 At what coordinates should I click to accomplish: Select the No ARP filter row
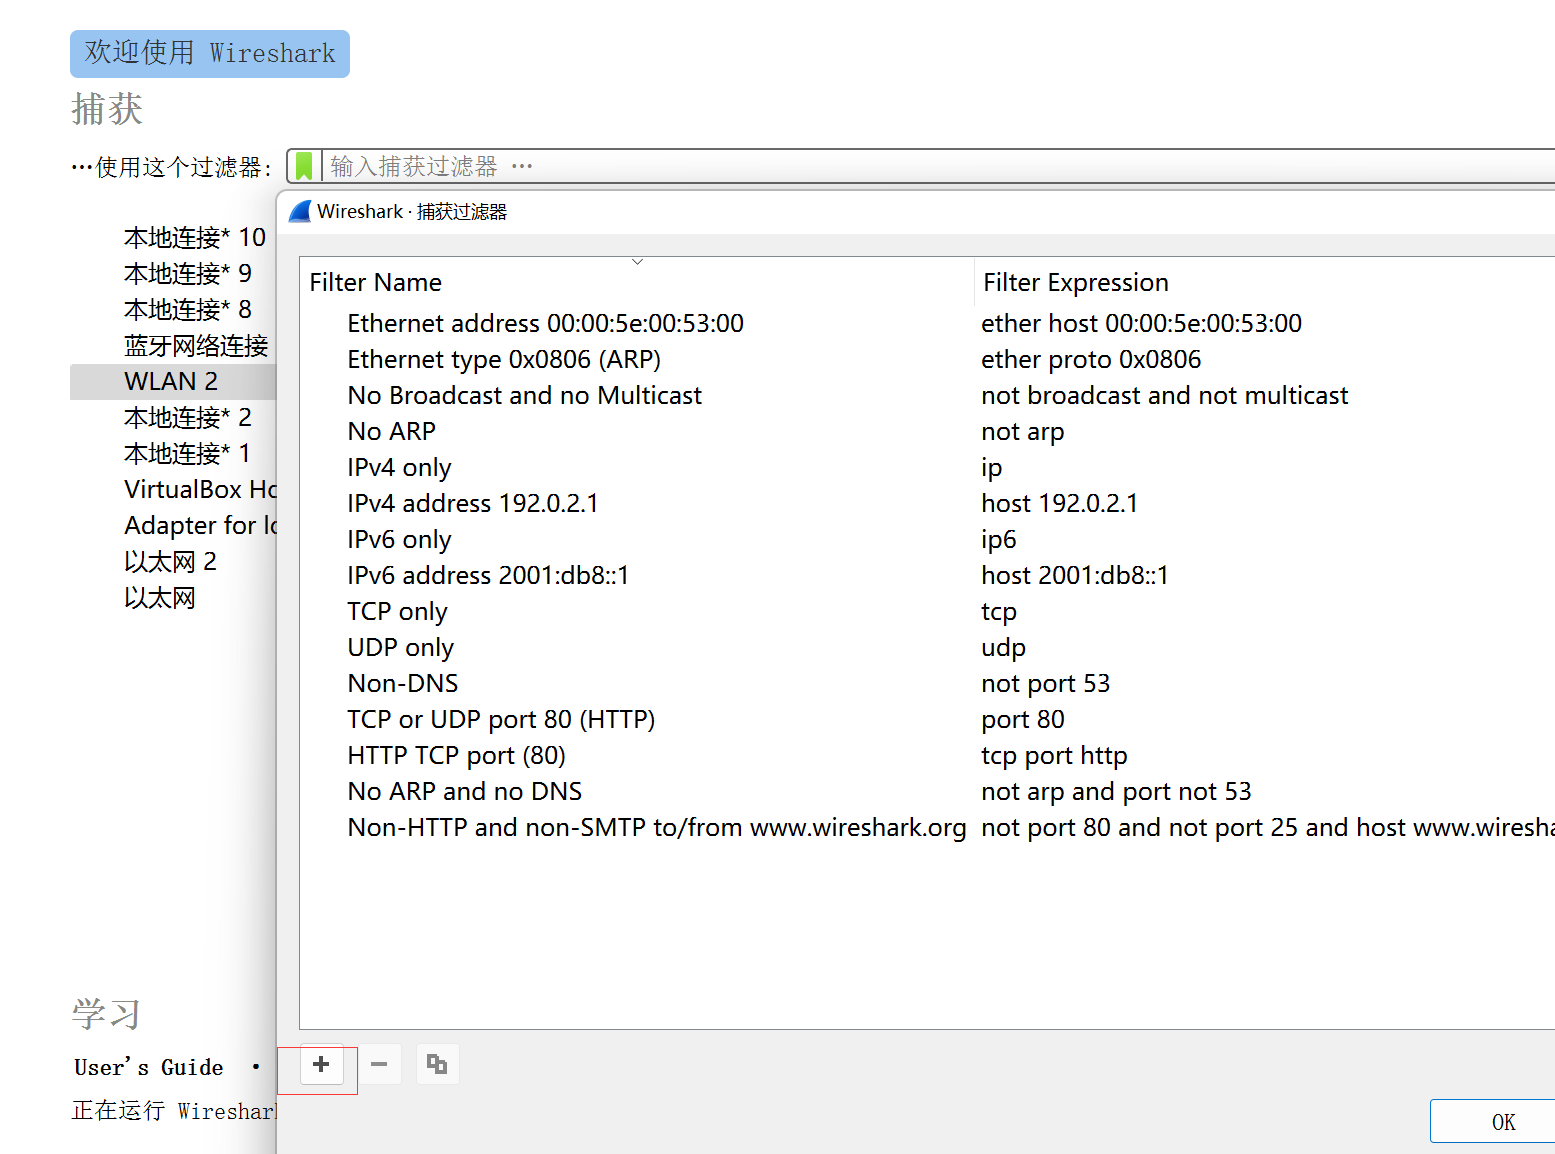click(x=392, y=431)
